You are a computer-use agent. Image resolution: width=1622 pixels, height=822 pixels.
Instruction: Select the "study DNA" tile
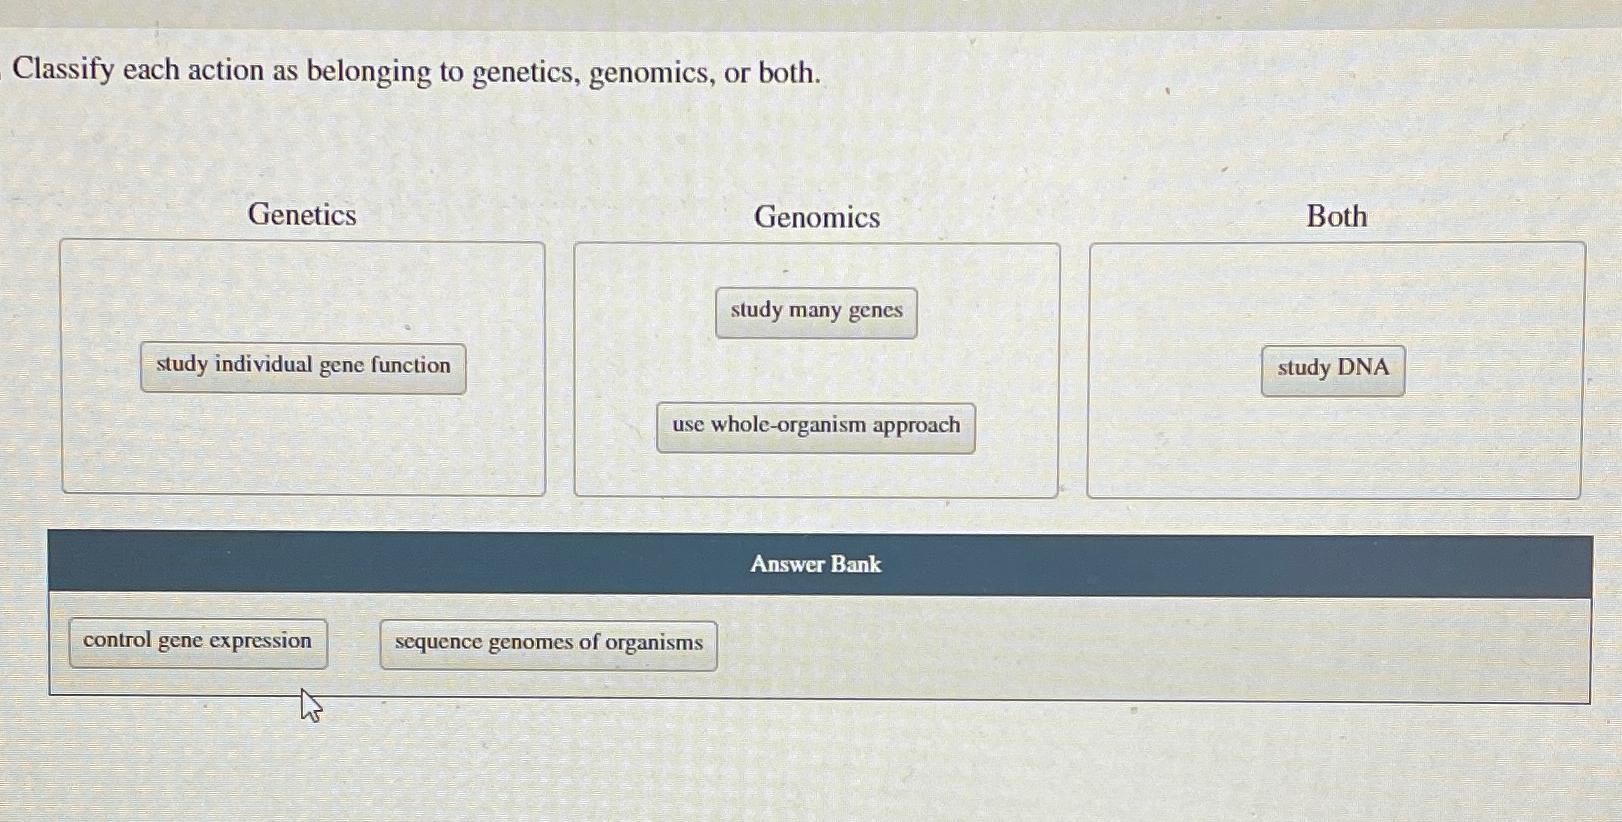[1332, 369]
